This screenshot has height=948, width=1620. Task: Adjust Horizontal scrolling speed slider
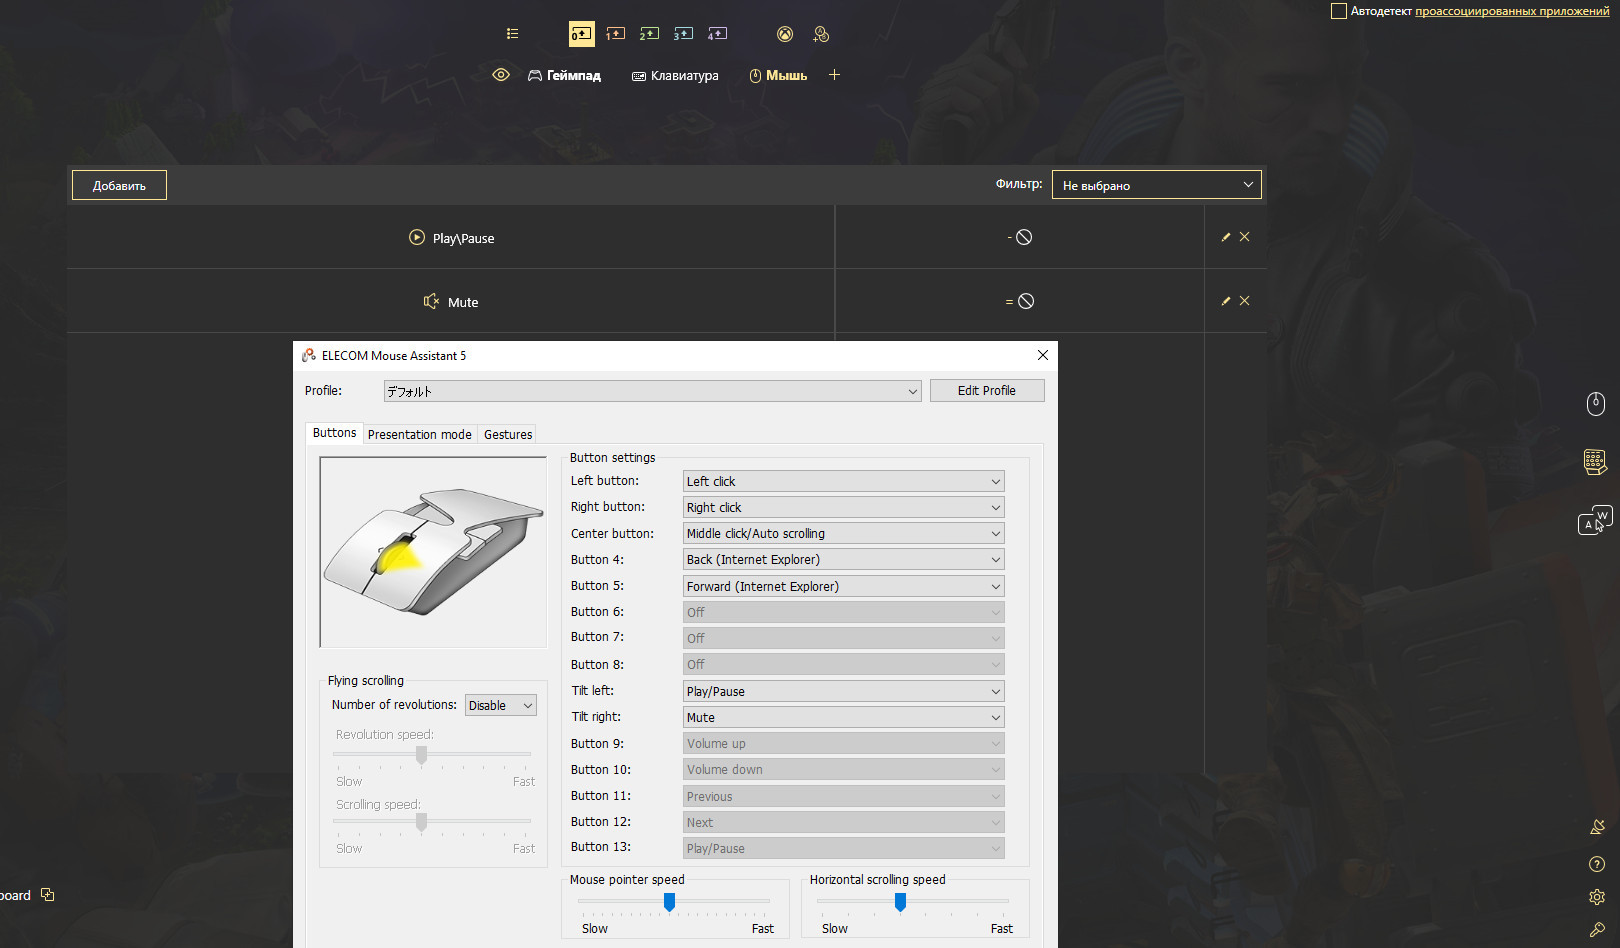pyautogui.click(x=900, y=902)
